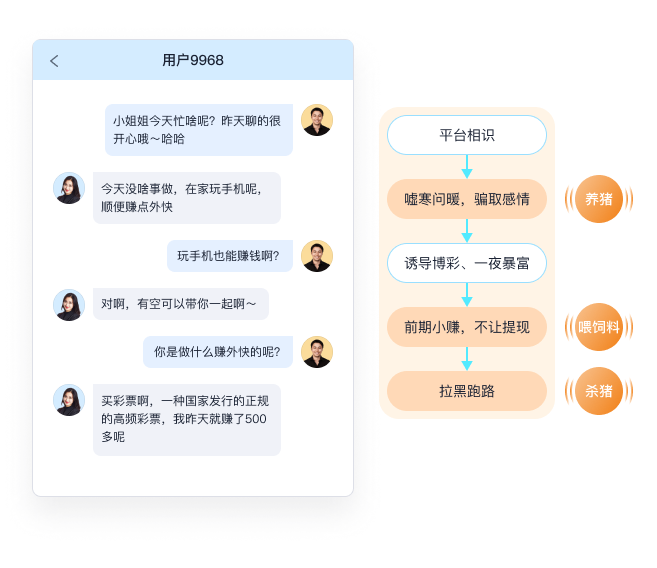Image resolution: width=657 pixels, height=568 pixels.
Task: Click the bubble 你是做什么赚外快的呢？
Action: click(x=218, y=352)
